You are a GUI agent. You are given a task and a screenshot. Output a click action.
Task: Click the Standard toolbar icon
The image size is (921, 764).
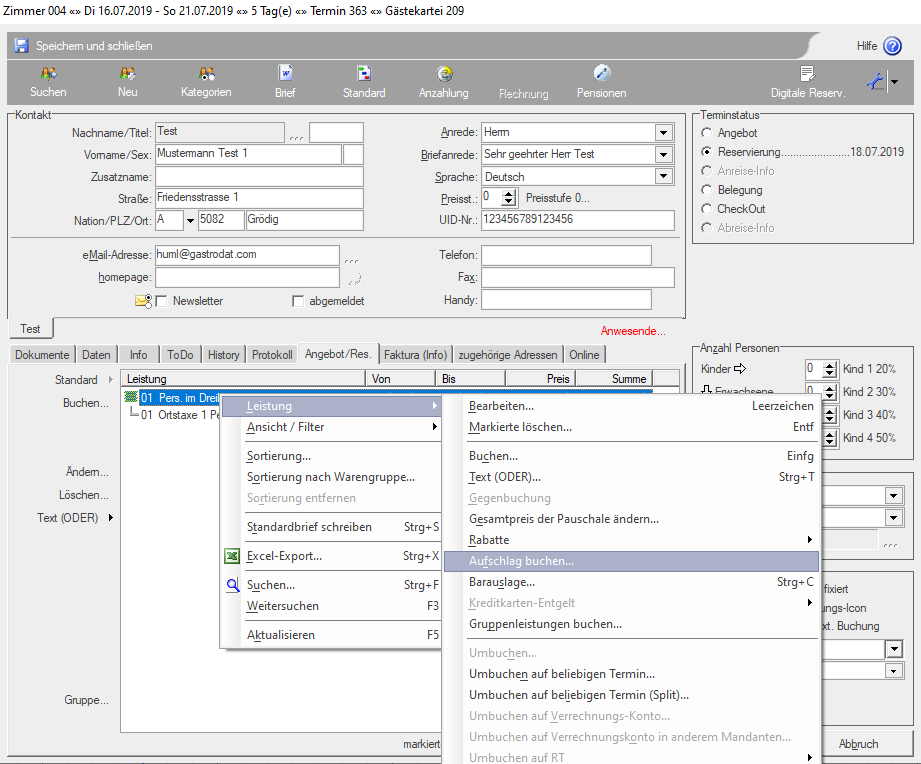pyautogui.click(x=364, y=74)
